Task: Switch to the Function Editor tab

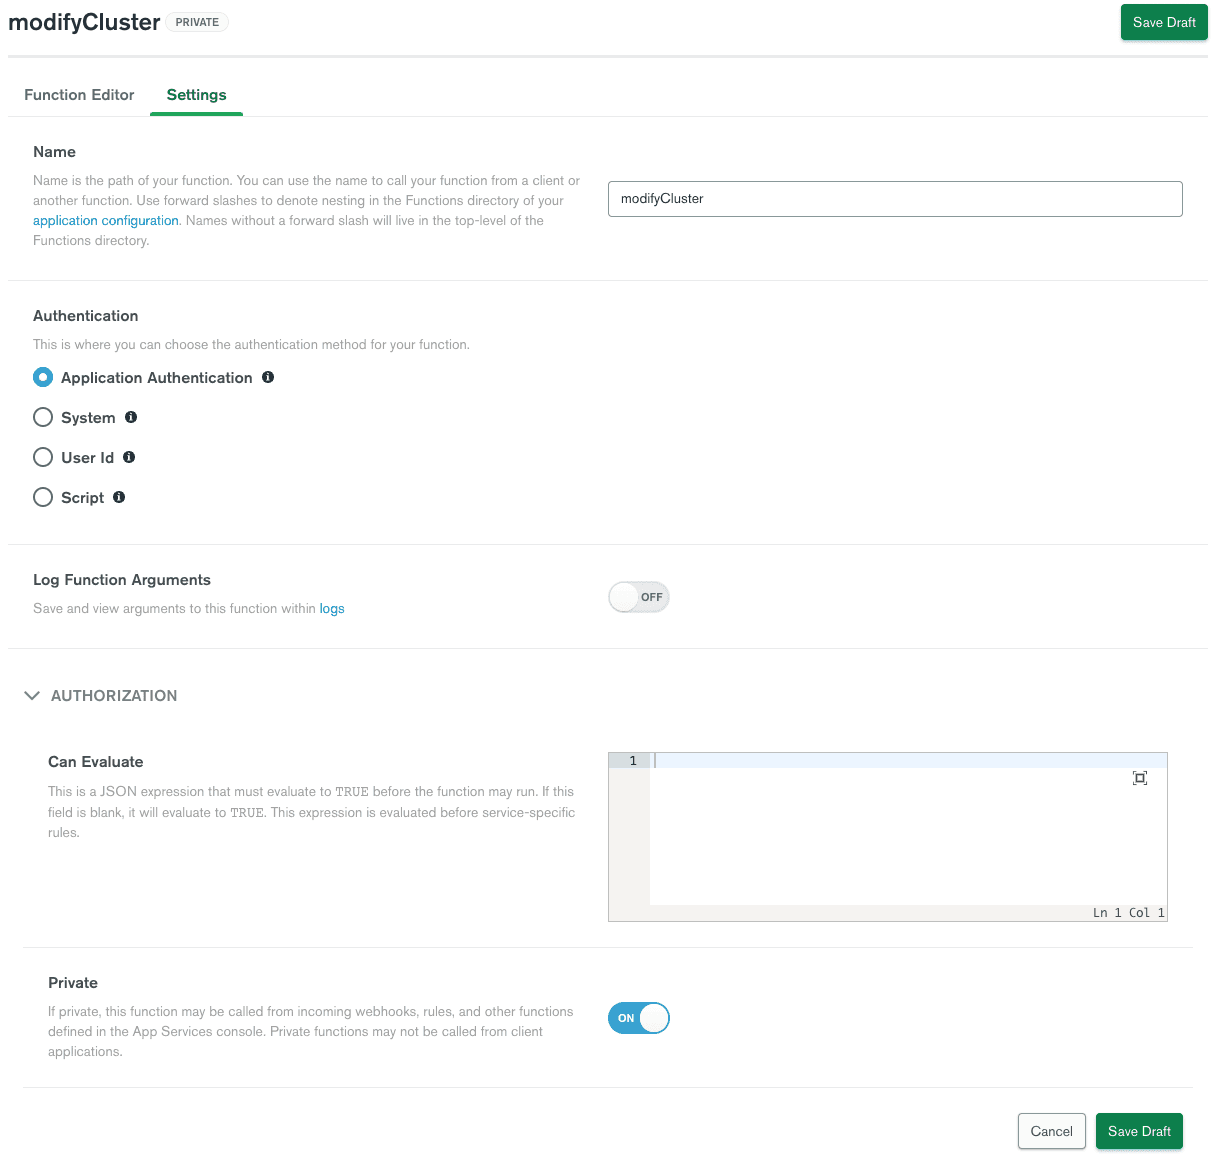Action: pyautogui.click(x=79, y=95)
